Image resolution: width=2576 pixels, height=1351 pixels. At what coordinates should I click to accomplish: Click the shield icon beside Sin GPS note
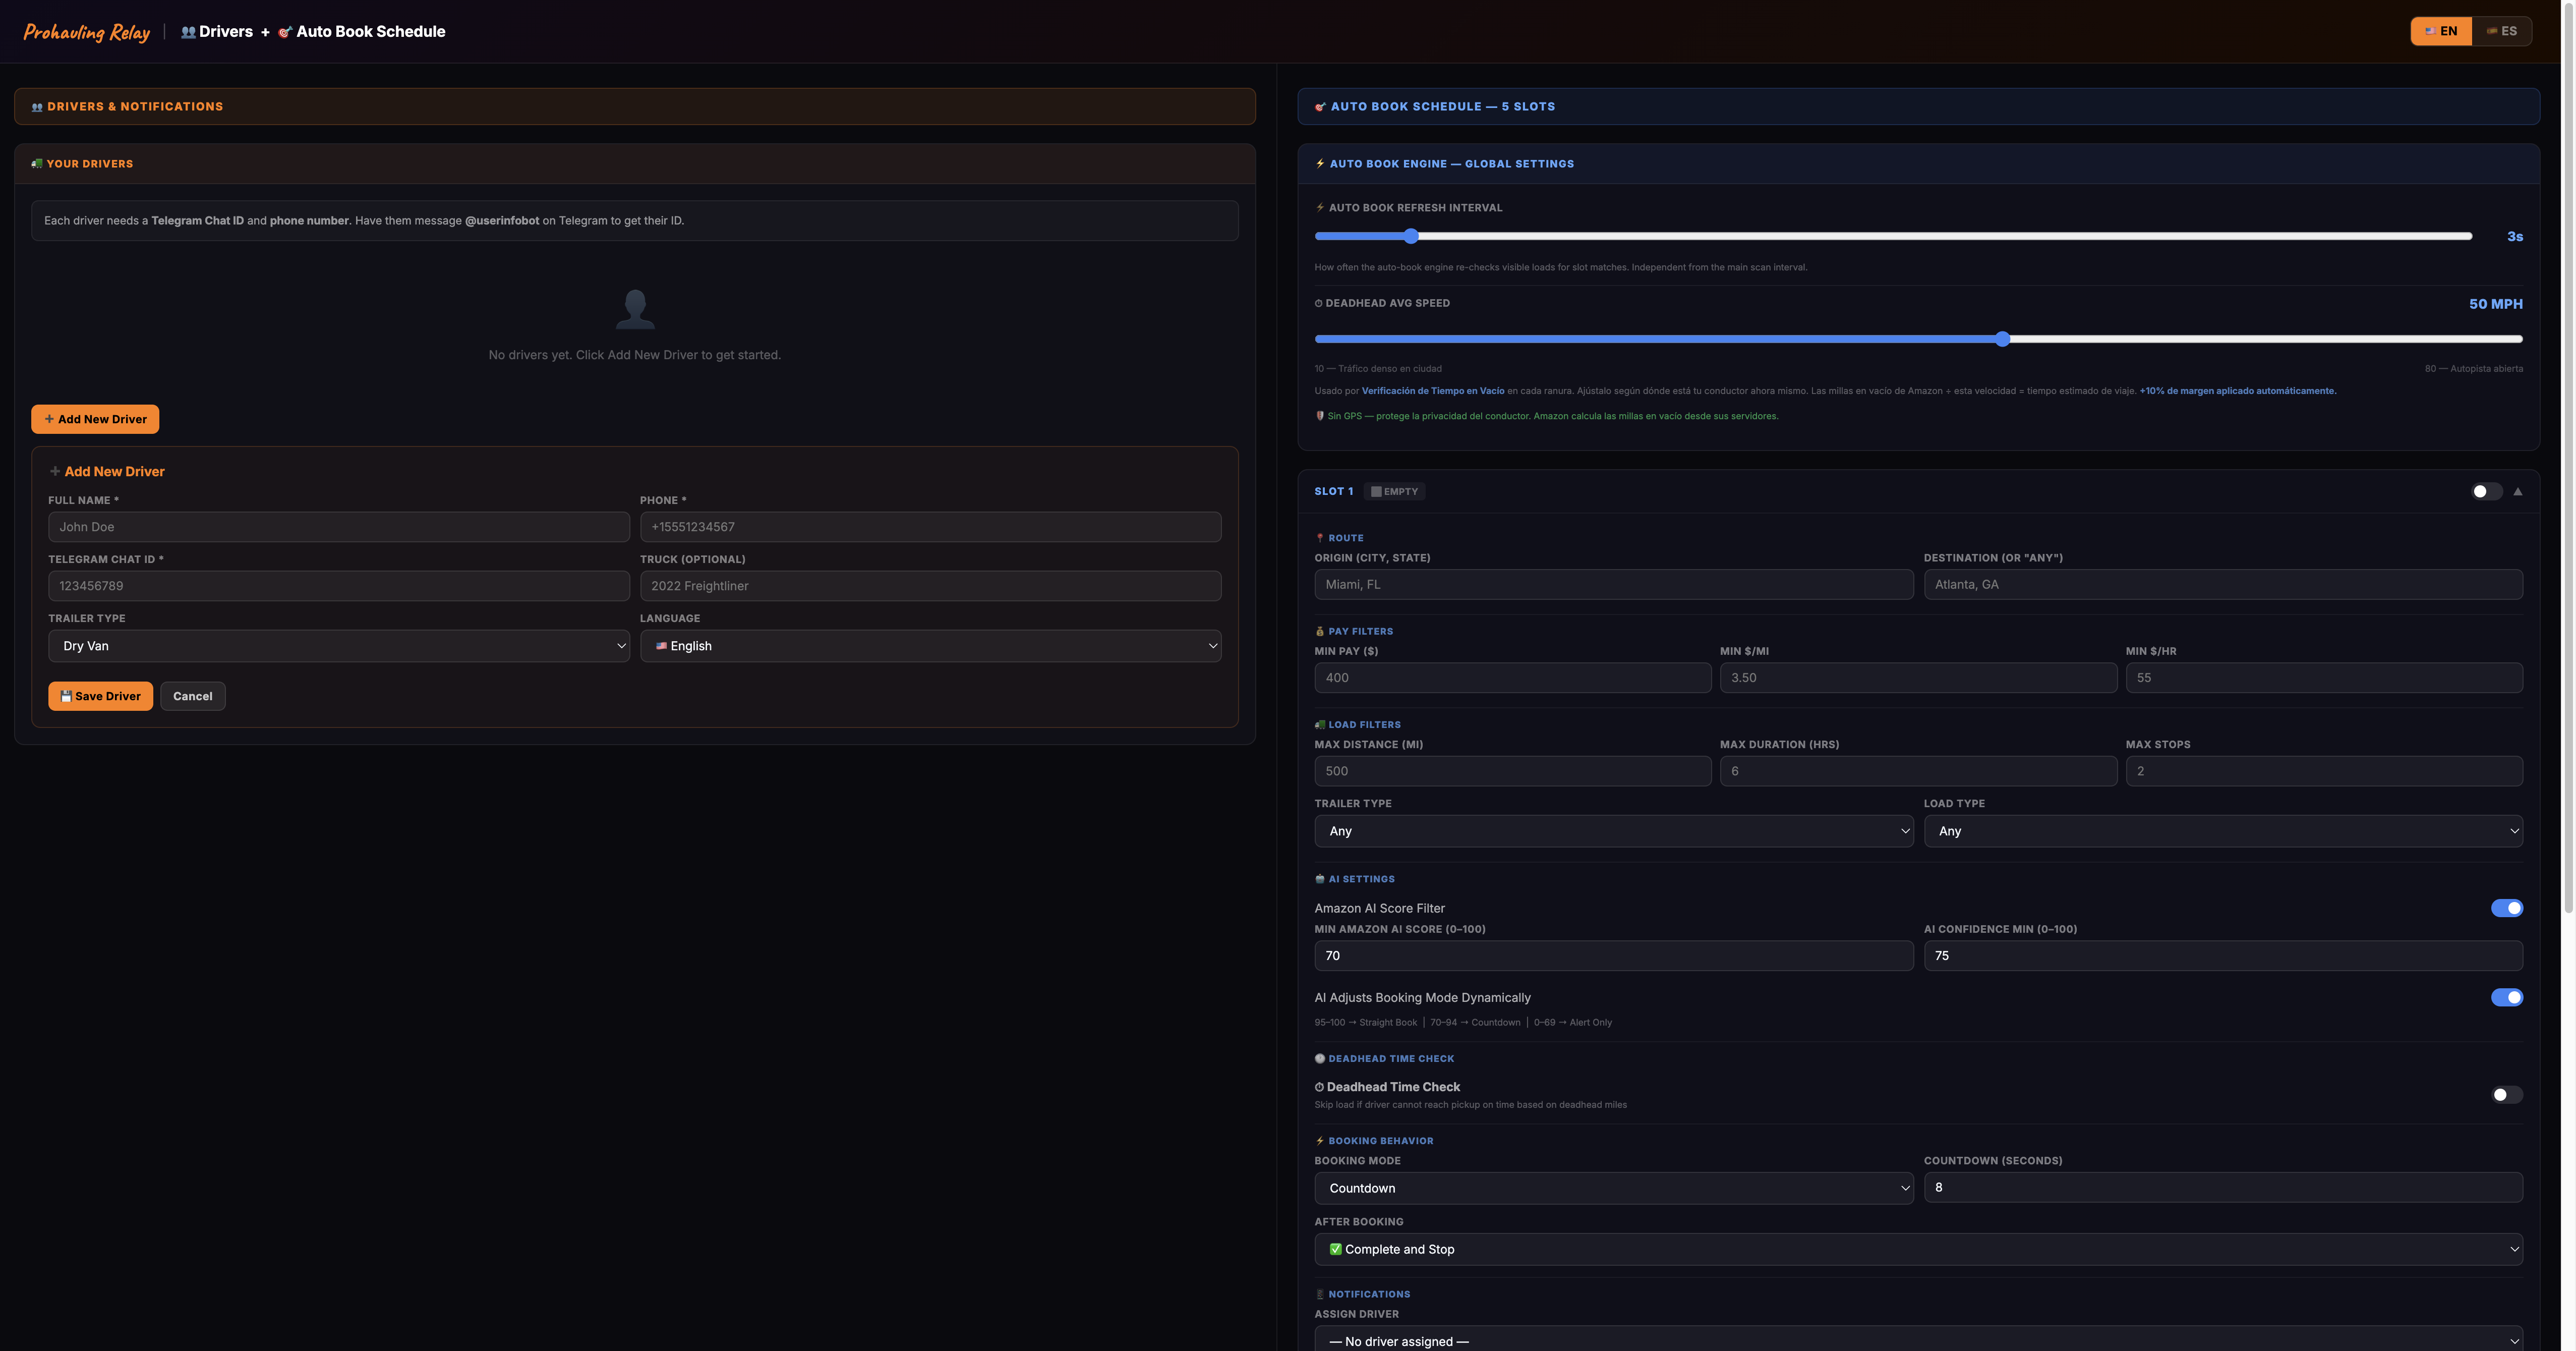(1320, 416)
